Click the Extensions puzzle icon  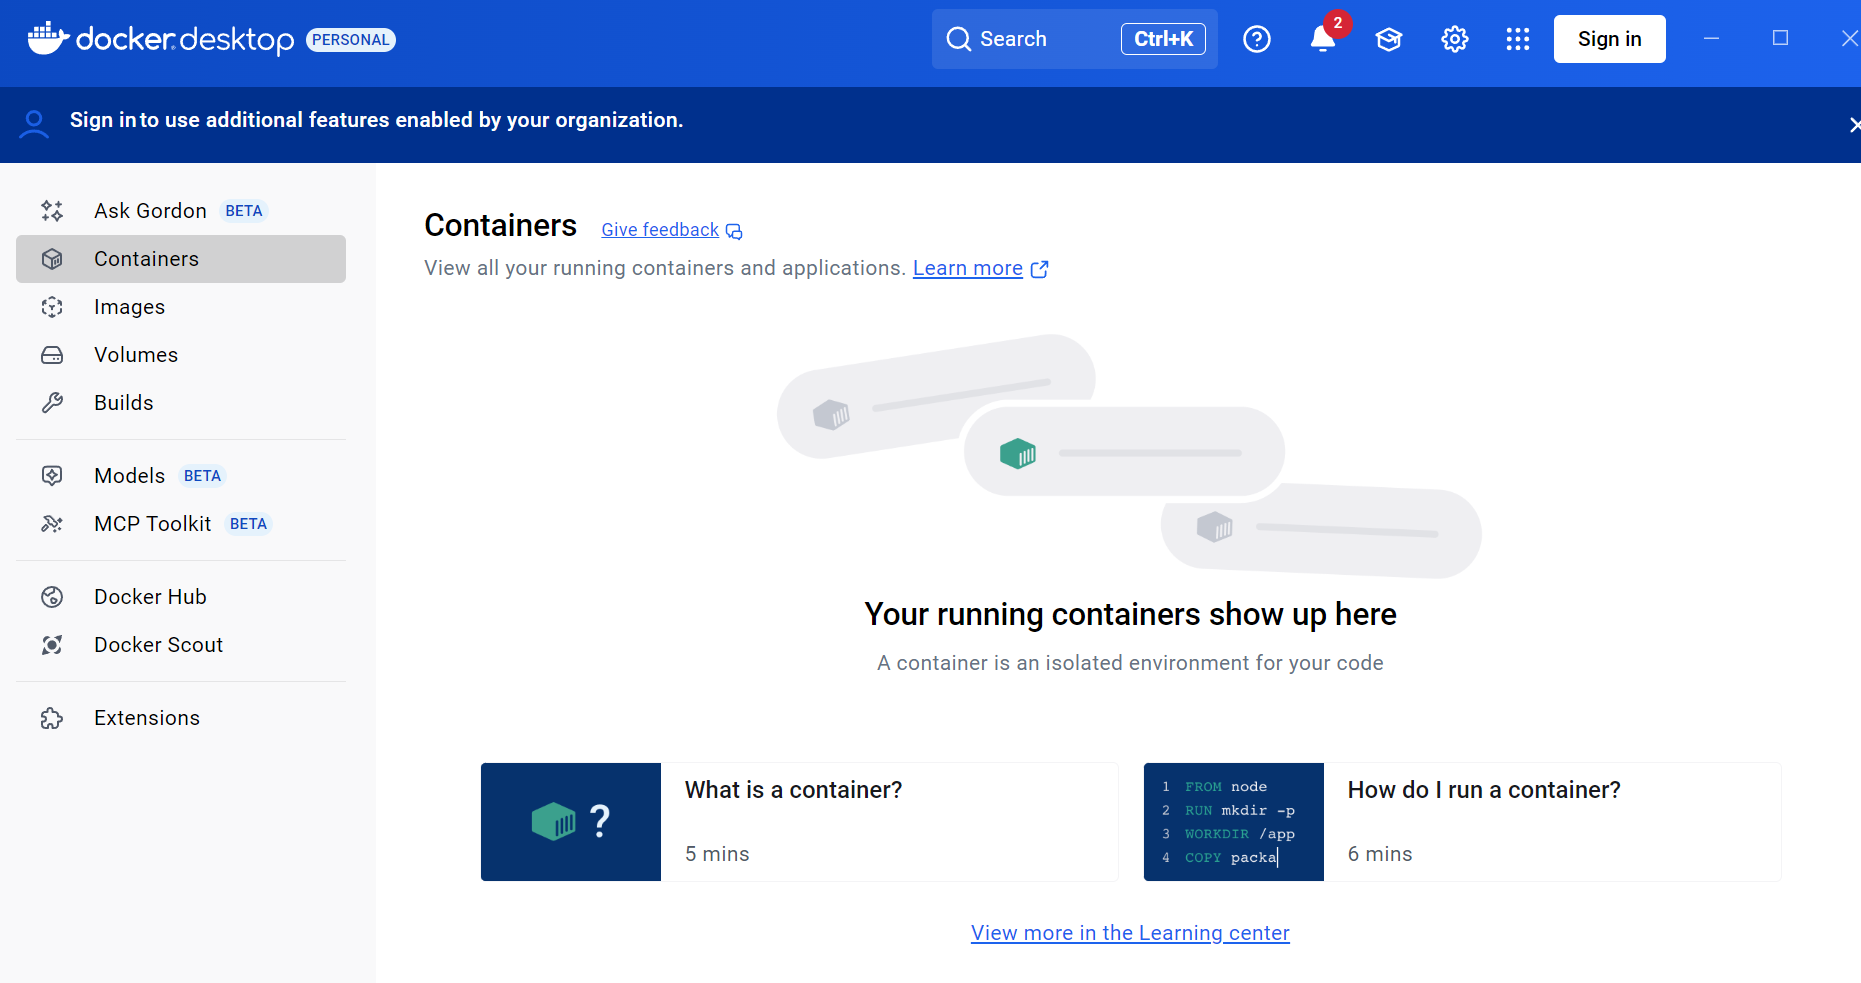click(52, 718)
